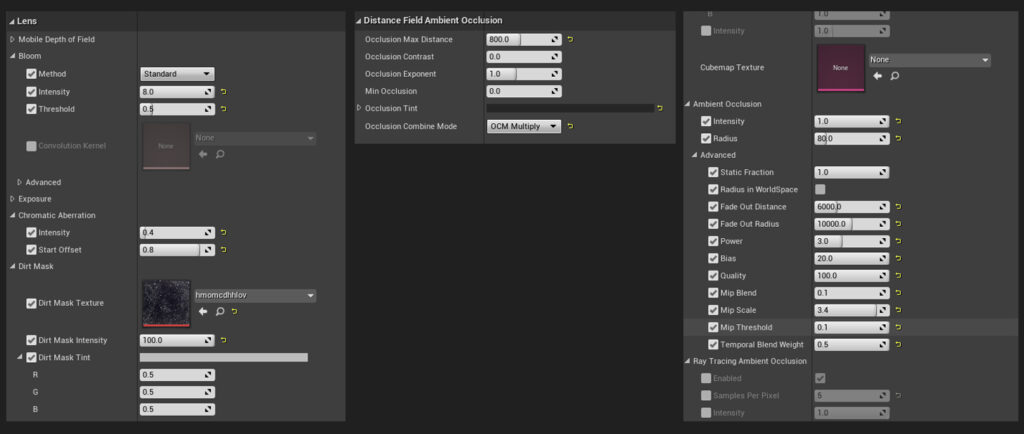
Task: Reset Ambient Occlusion Intensity to default
Action: click(x=899, y=121)
